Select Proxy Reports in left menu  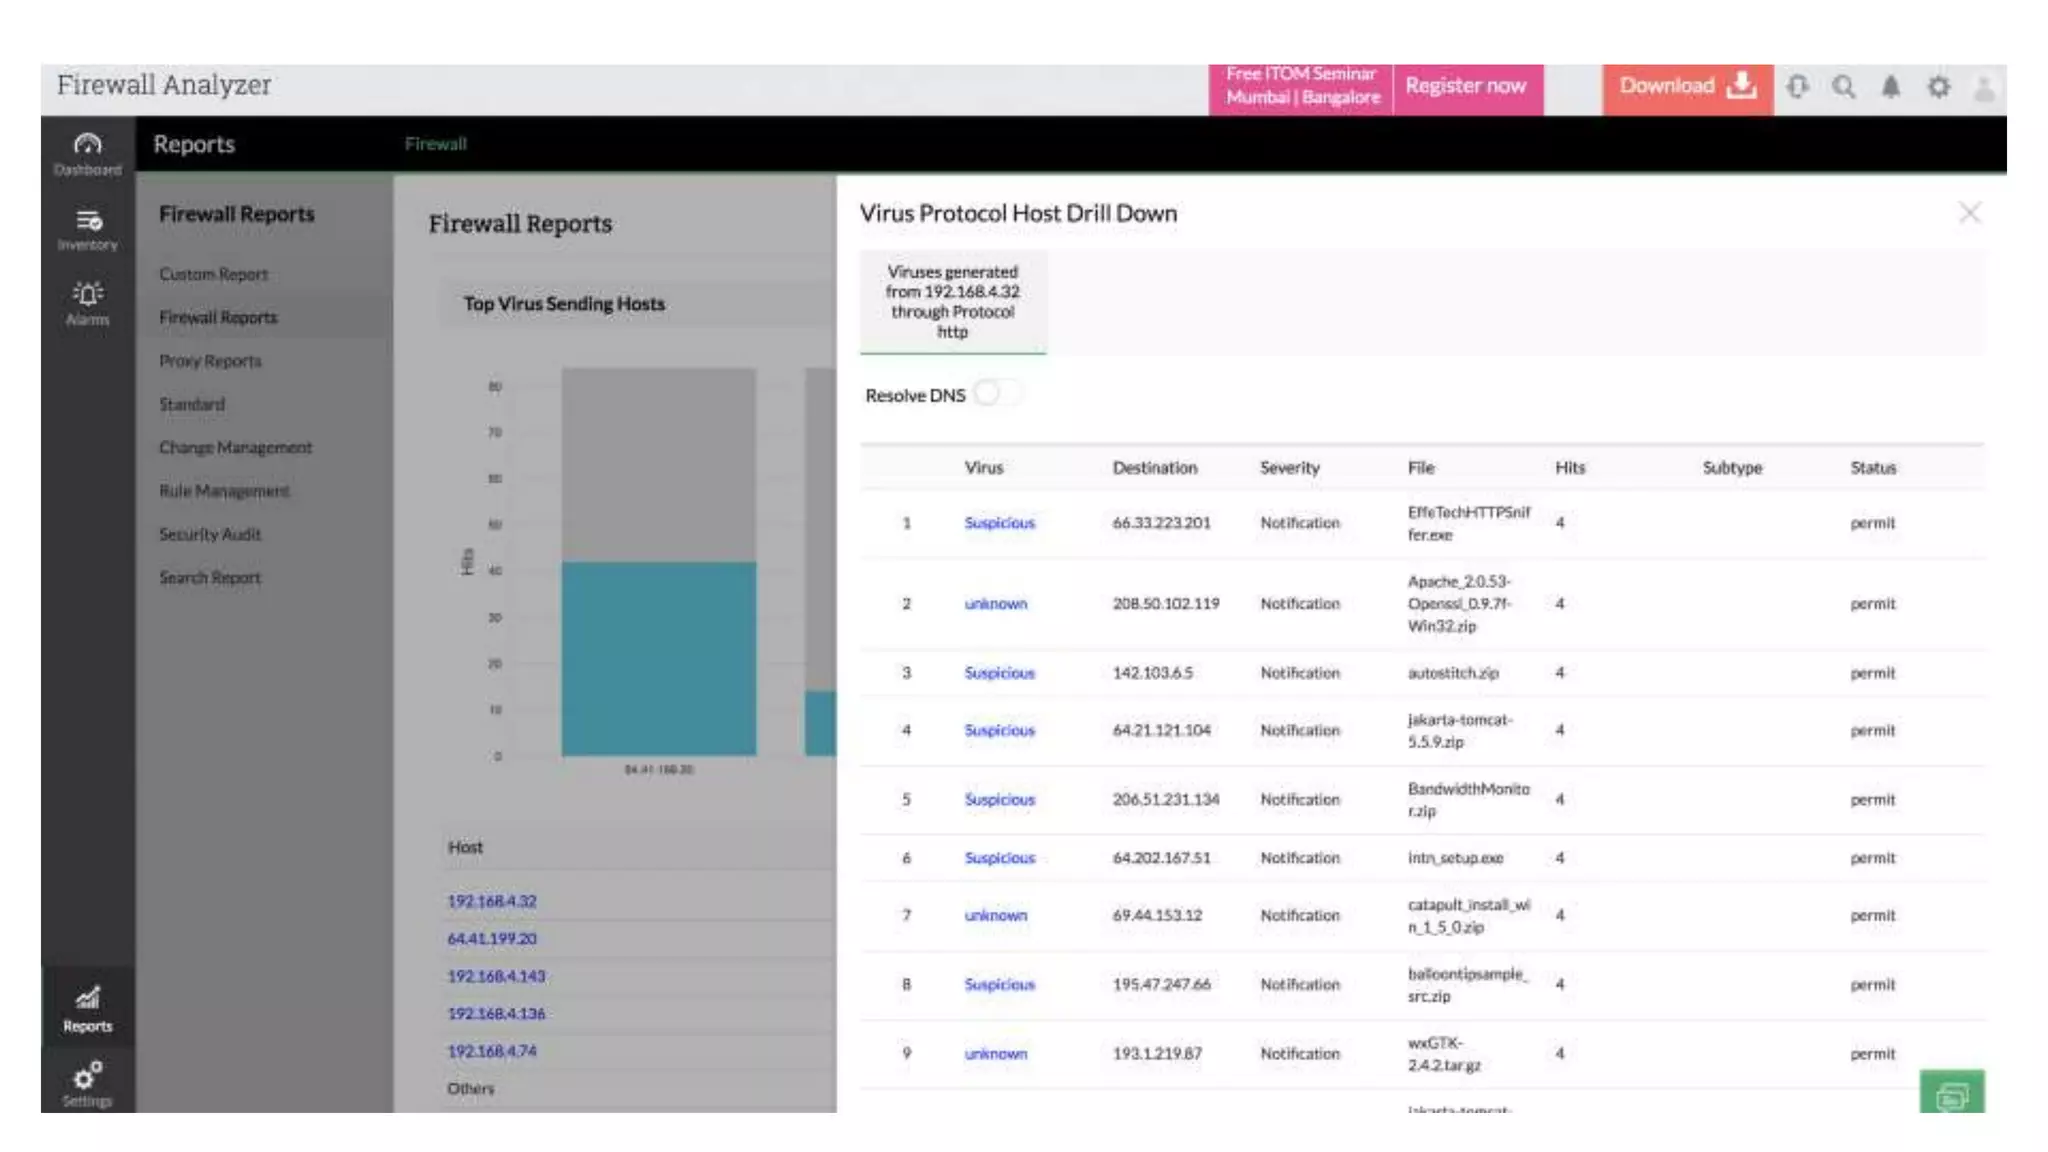pyautogui.click(x=210, y=361)
